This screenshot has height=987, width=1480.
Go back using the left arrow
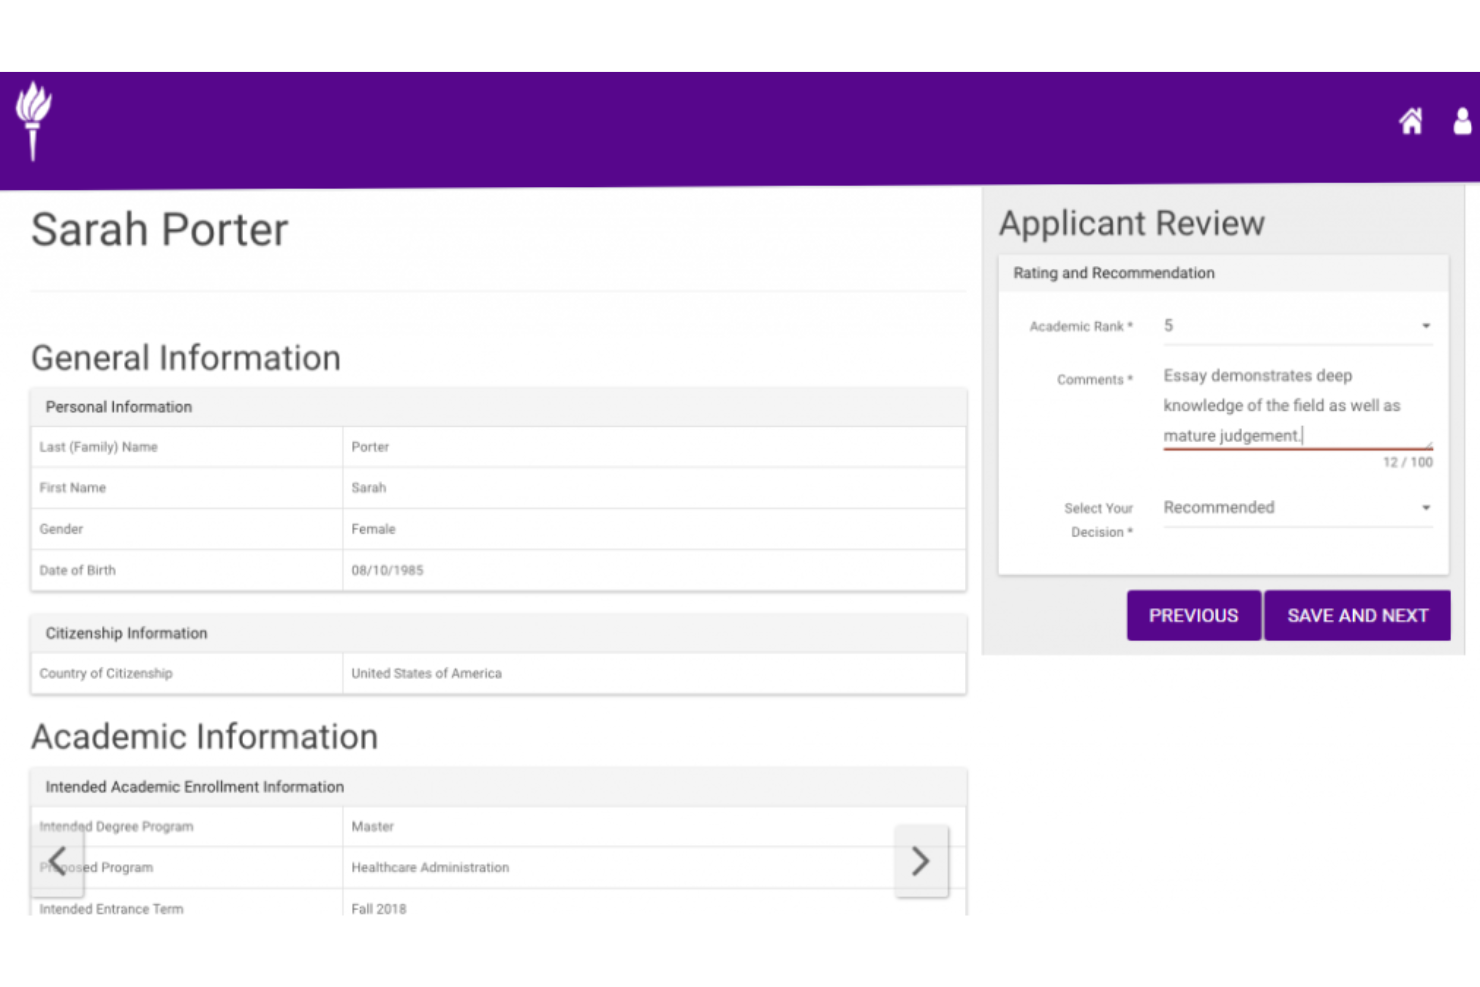click(57, 860)
